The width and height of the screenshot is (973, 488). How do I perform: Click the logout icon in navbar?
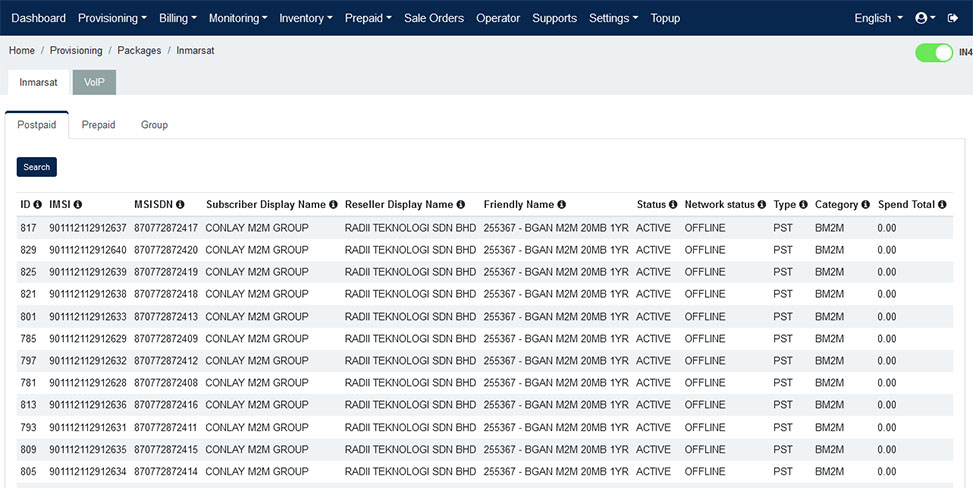(953, 18)
